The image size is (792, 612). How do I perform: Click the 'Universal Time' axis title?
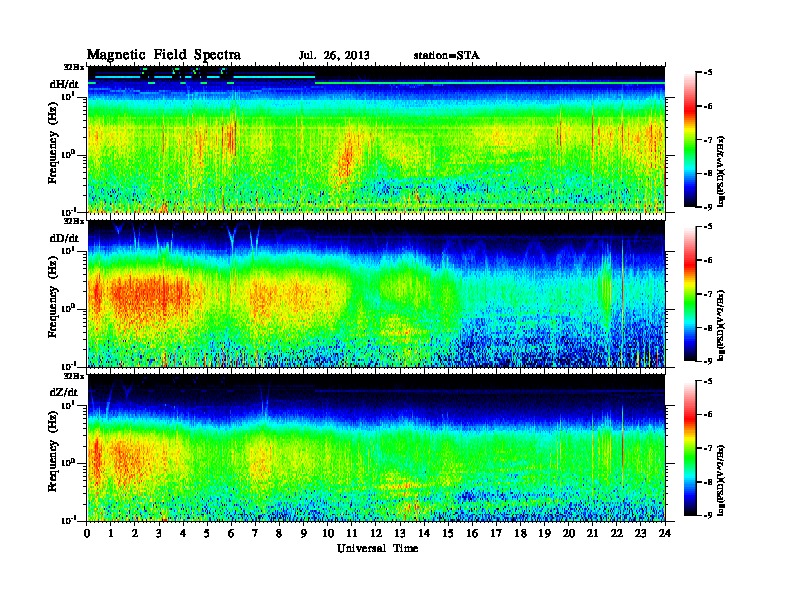point(377,548)
